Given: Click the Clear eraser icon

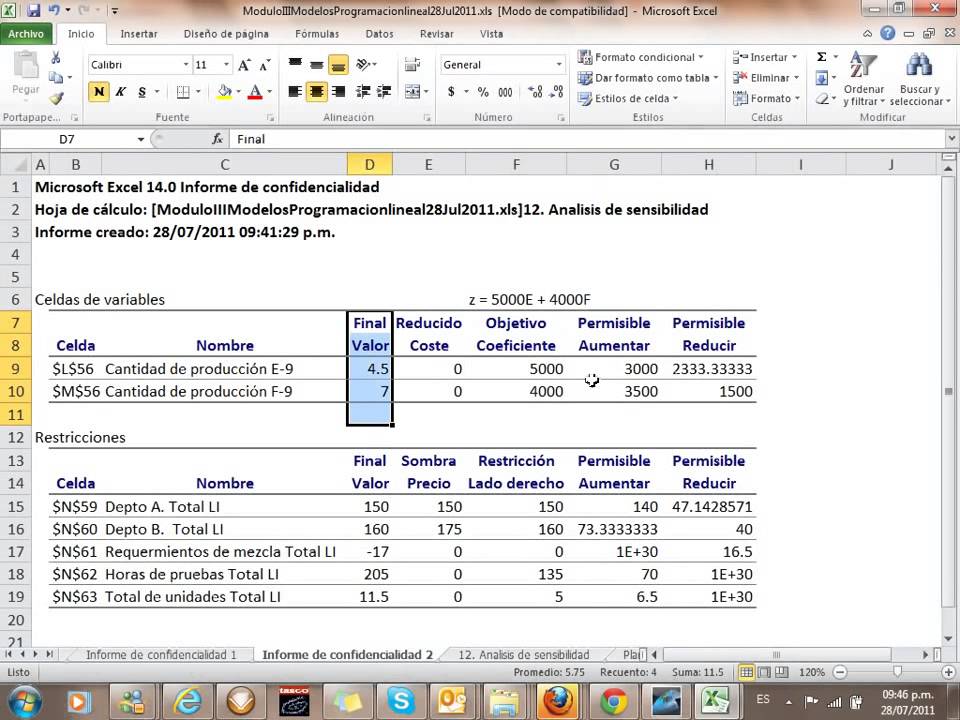Looking at the screenshot, I should [822, 99].
